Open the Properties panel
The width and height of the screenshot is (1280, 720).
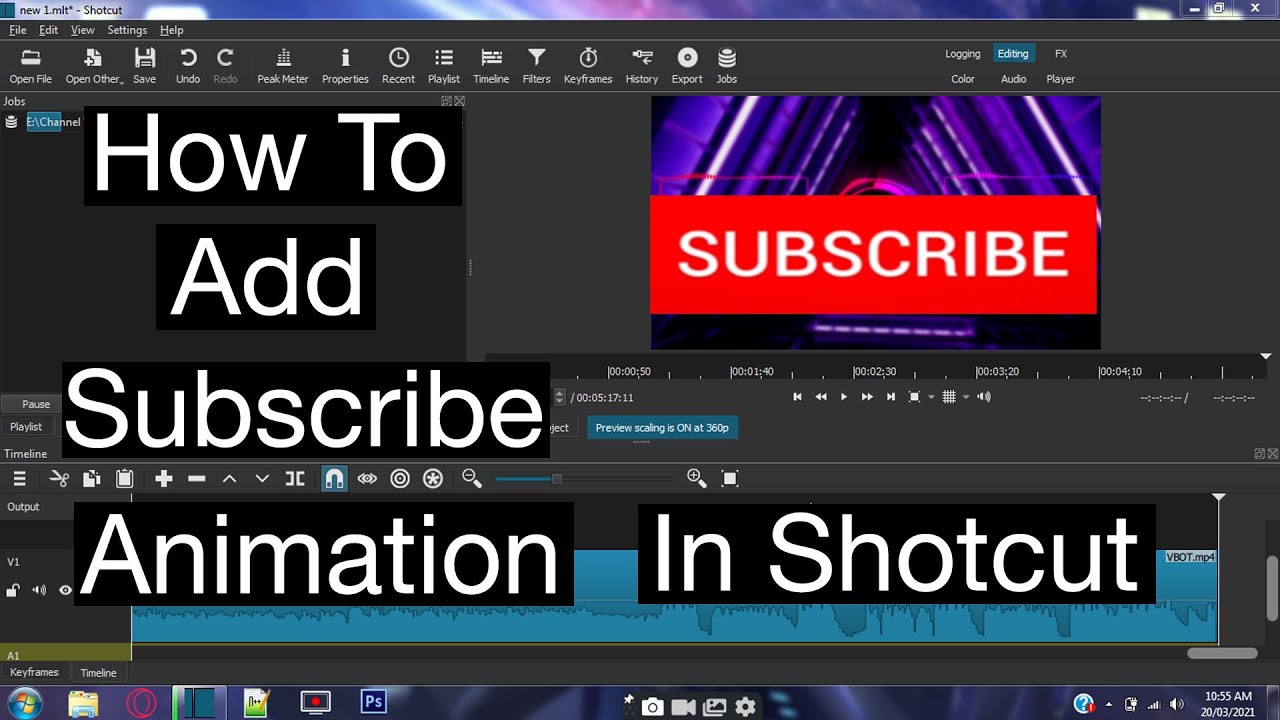click(346, 66)
